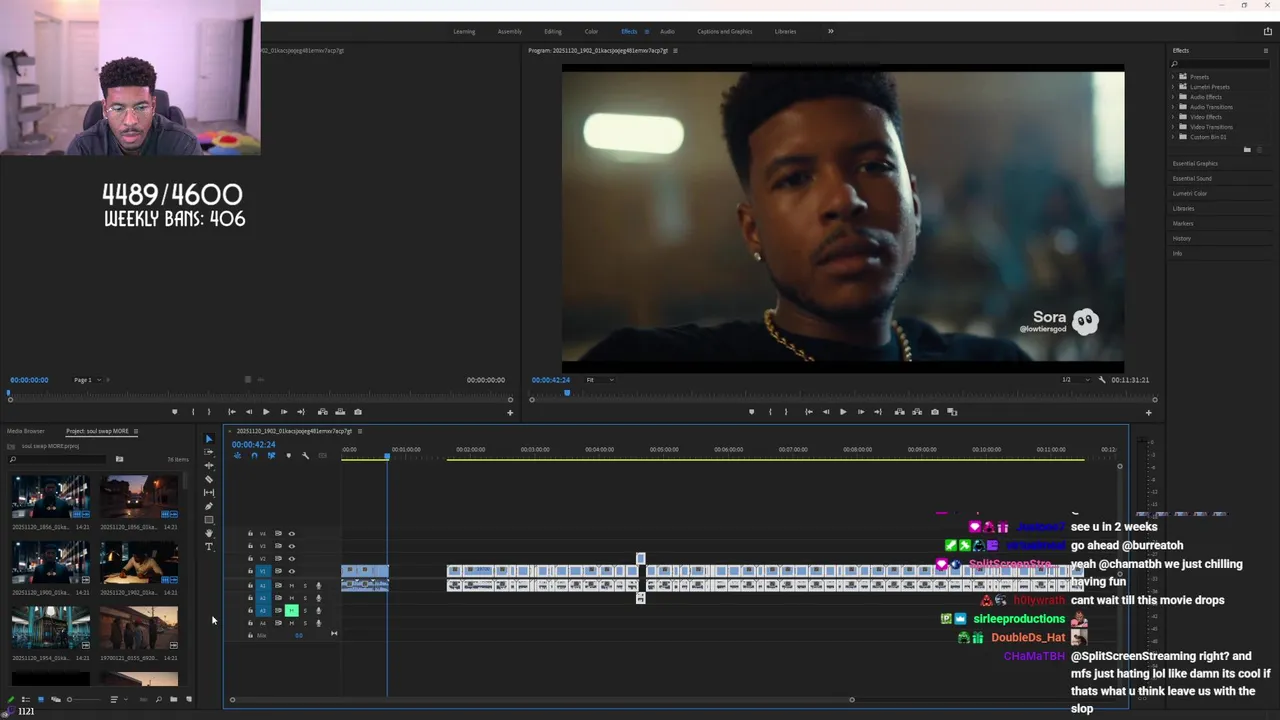1280x720 pixels.
Task: Toggle V4 track output eye
Action: [292, 533]
